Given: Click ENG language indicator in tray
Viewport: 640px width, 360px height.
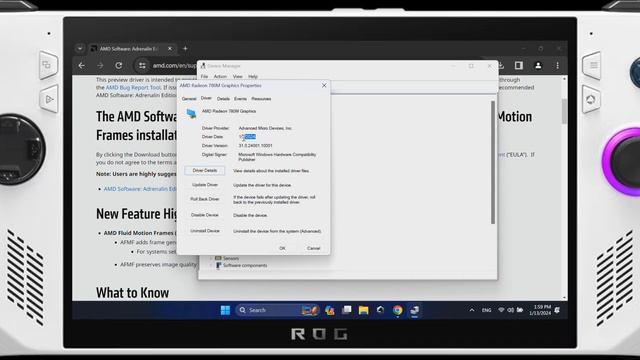Looking at the screenshot, I should pyautogui.click(x=487, y=310).
